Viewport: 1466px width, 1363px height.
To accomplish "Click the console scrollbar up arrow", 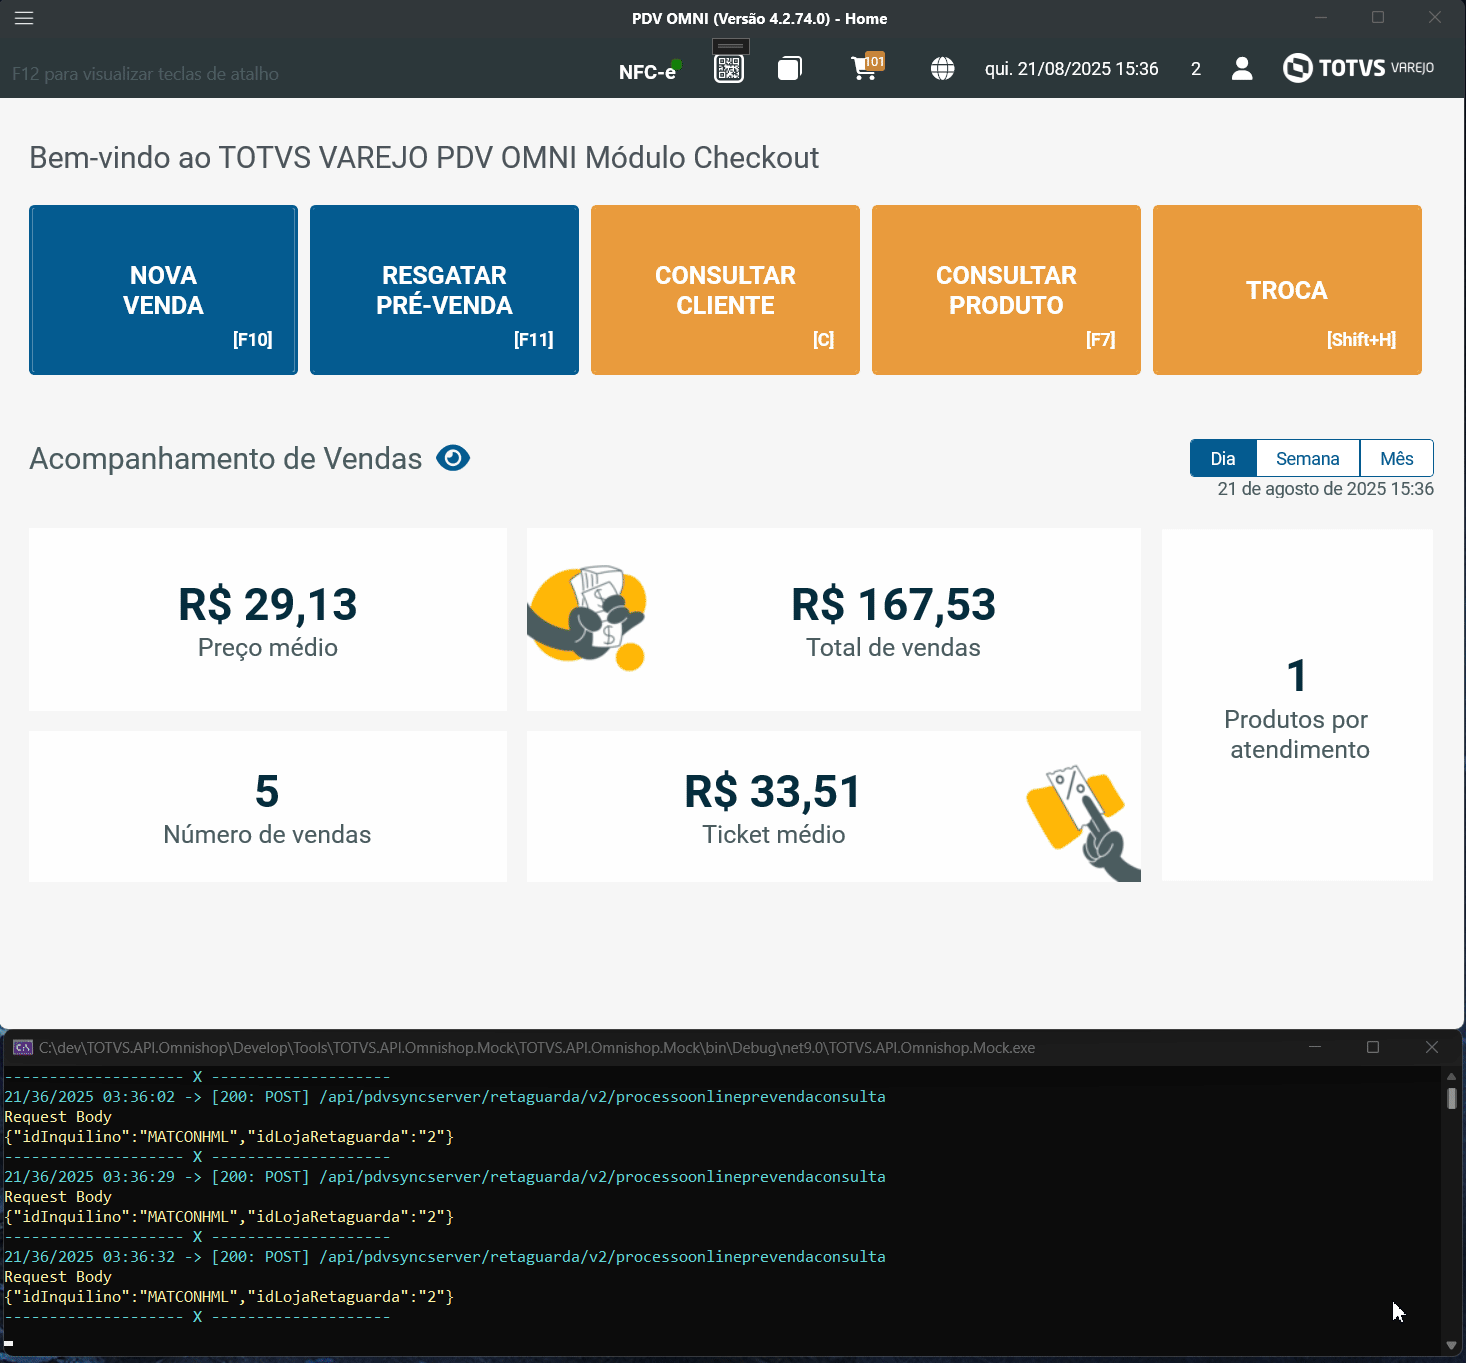I will 1451,1076.
